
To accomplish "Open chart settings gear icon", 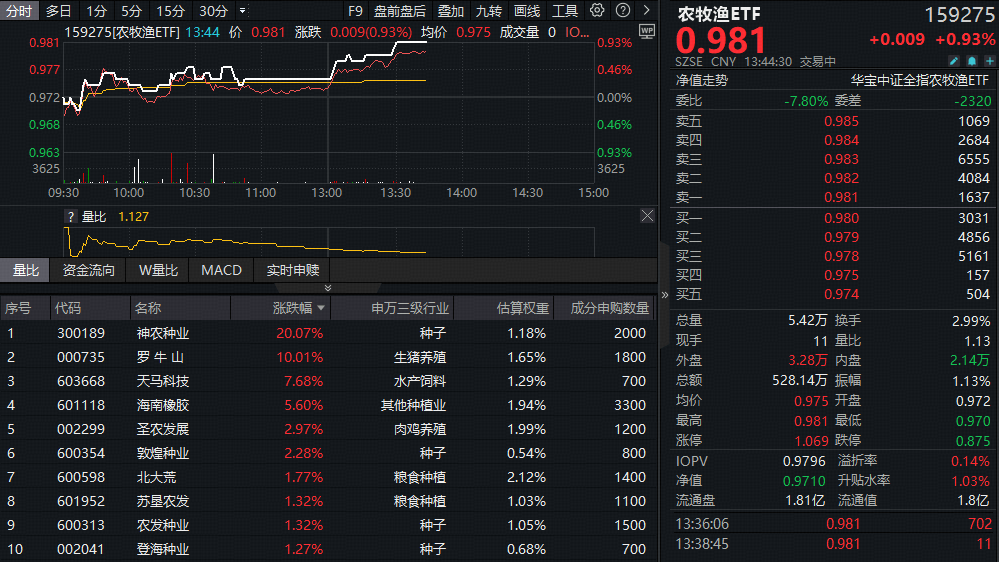I will 597,11.
